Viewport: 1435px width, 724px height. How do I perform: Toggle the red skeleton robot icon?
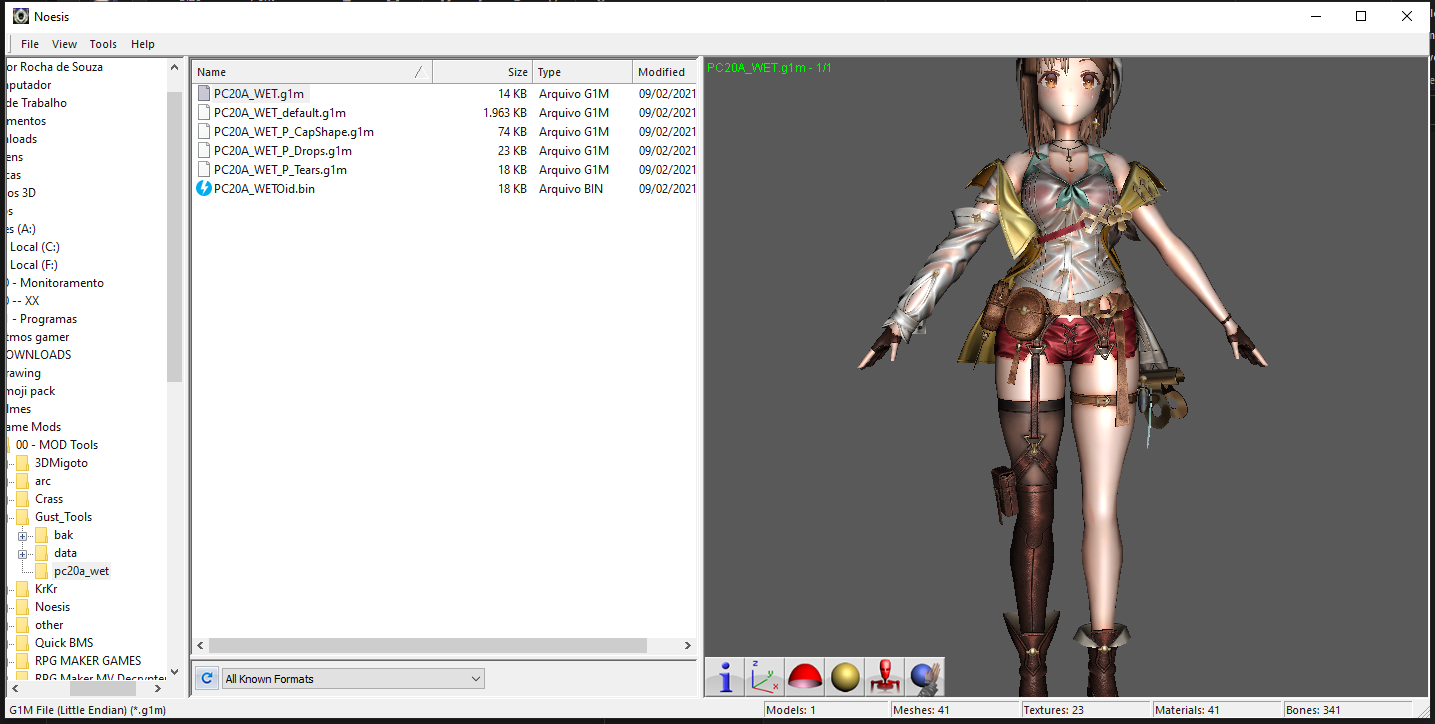(x=885, y=677)
